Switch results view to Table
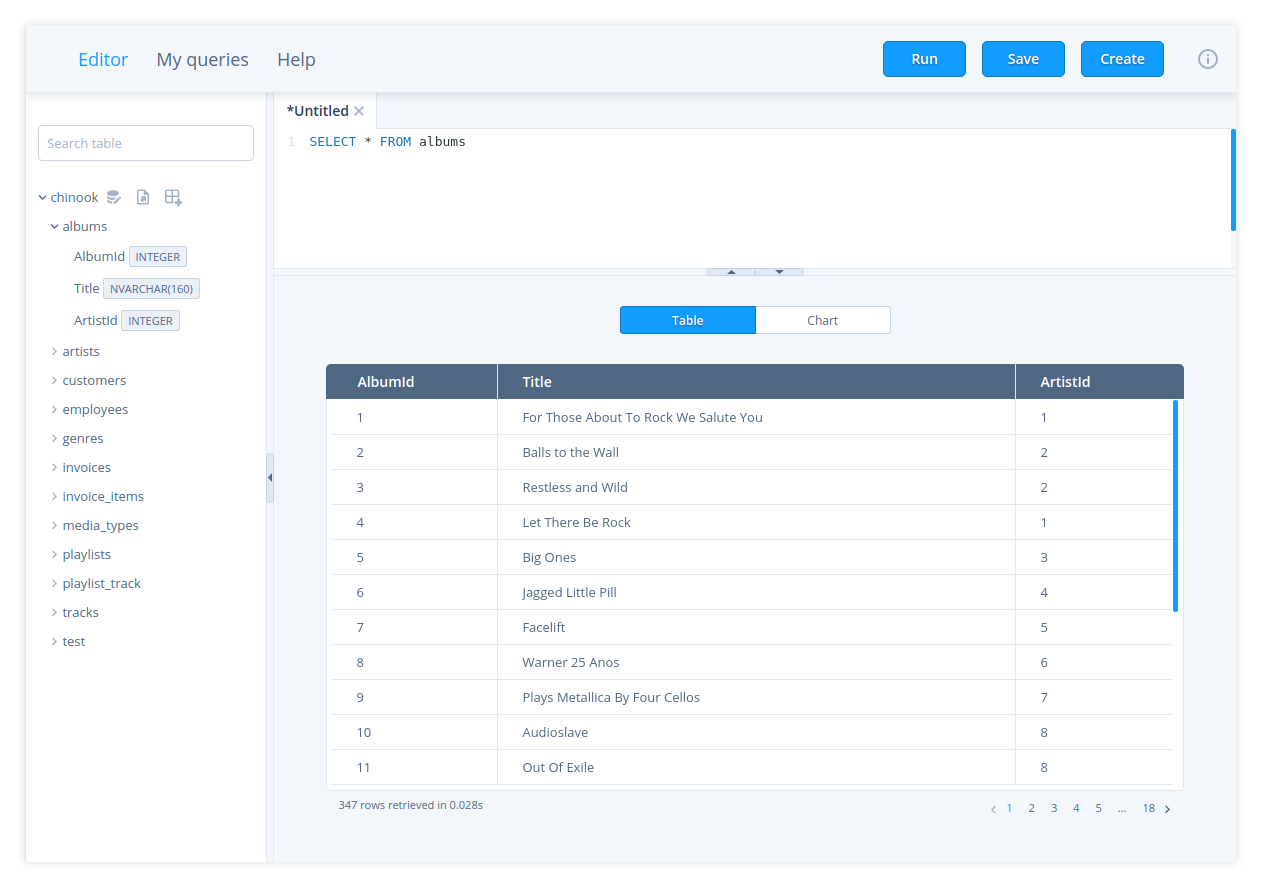Screen dimensions: 1261x887 (687, 320)
